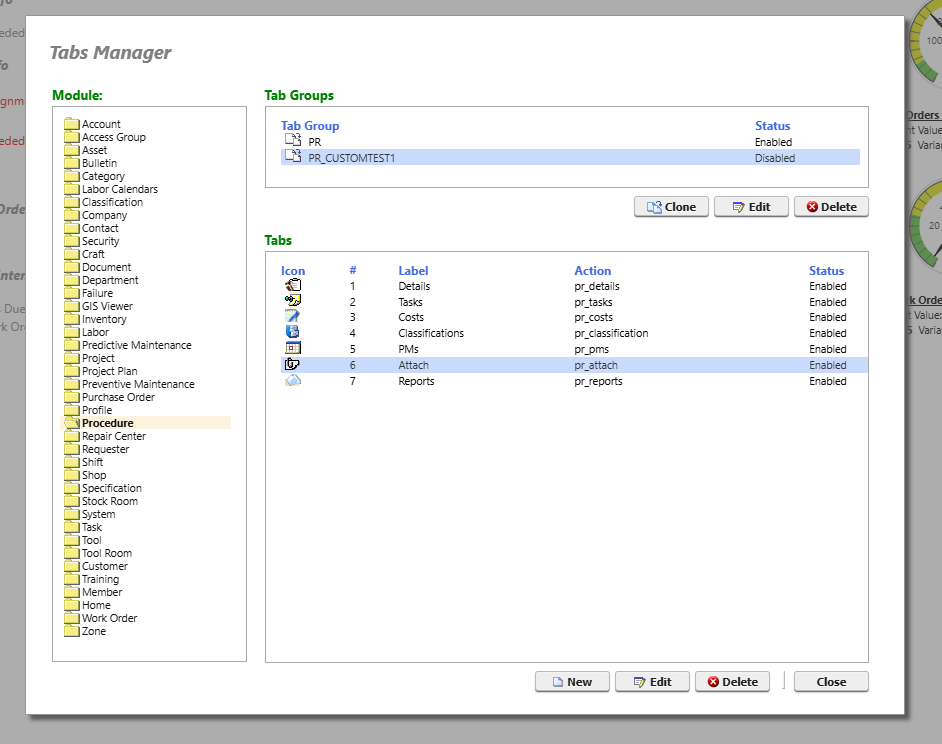Click the Asset module folder icon
Image resolution: width=942 pixels, height=744 pixels.
[x=72, y=150]
